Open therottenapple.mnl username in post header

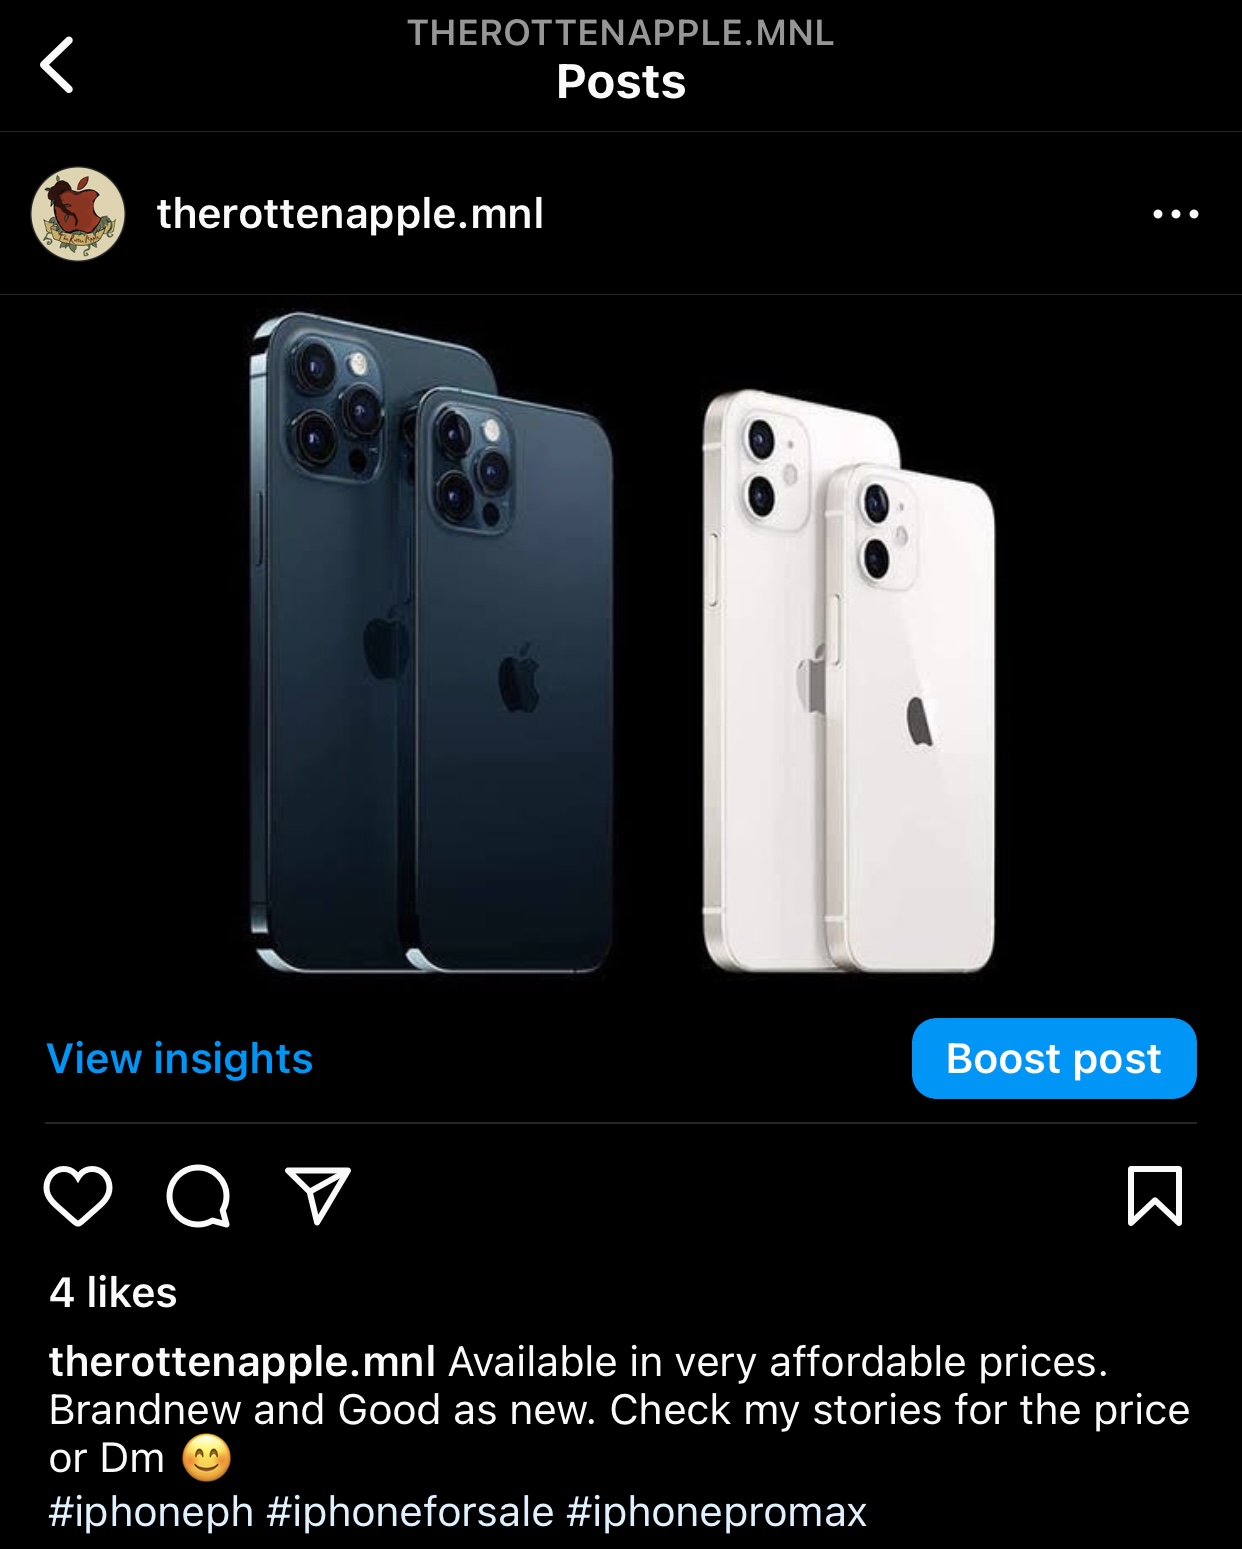point(350,213)
